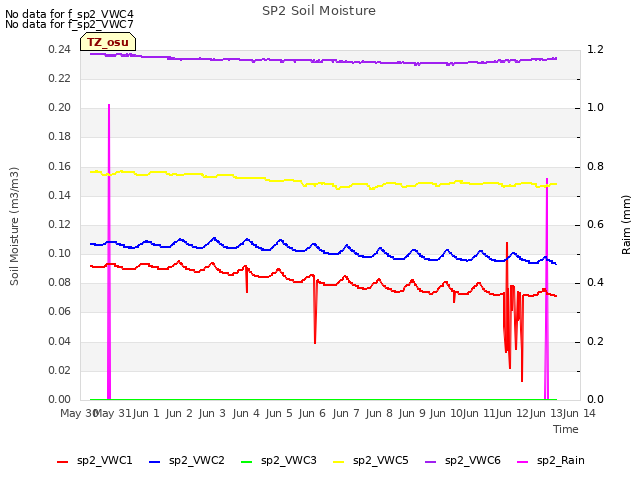Click the sp2_VWC1 legend entry
Viewport: 640px width, 480px height.
coord(95,461)
